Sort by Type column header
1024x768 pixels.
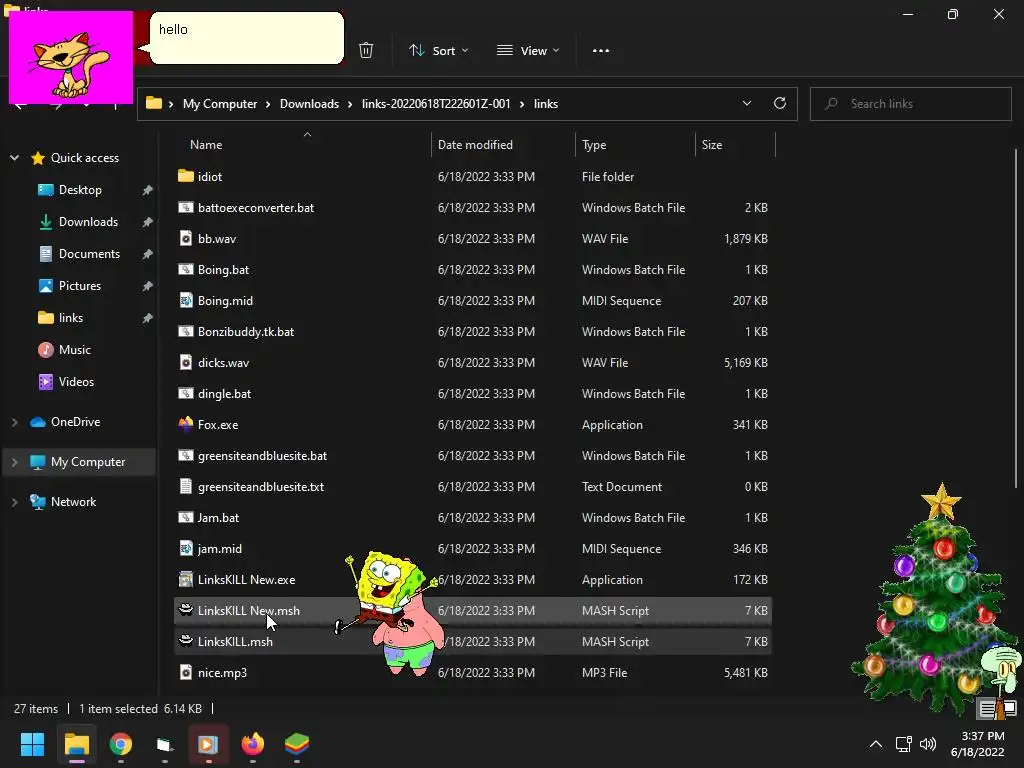[594, 145]
